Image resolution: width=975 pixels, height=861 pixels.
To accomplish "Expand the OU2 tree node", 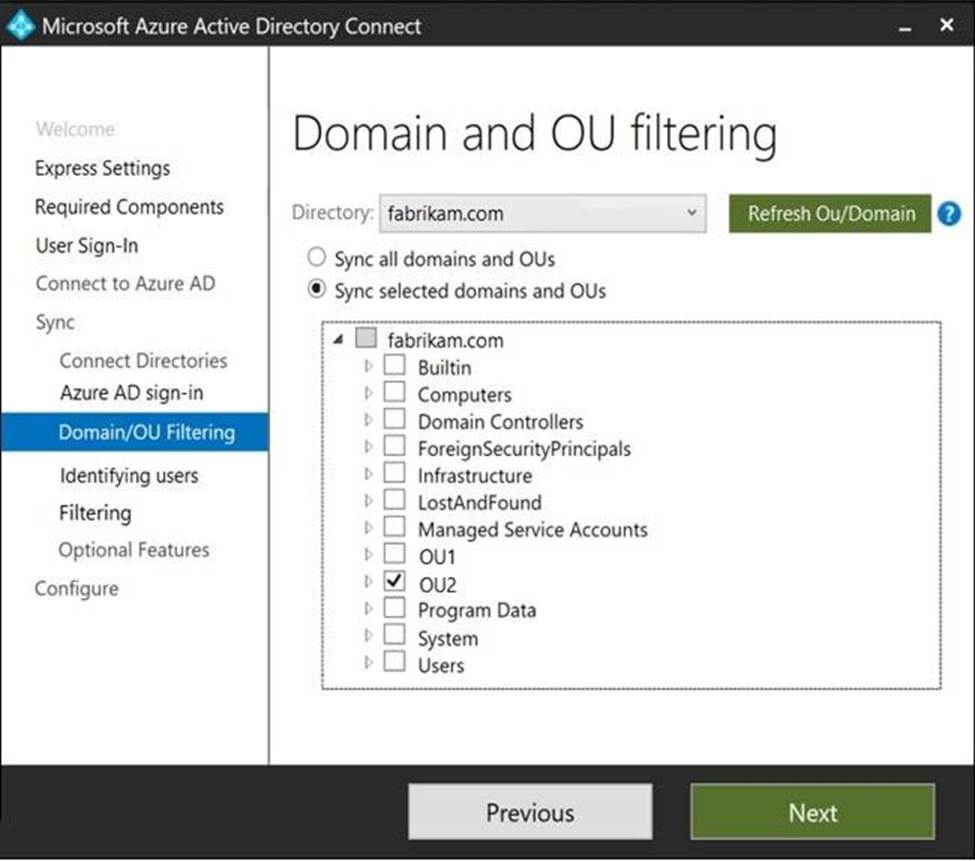I will point(368,582).
